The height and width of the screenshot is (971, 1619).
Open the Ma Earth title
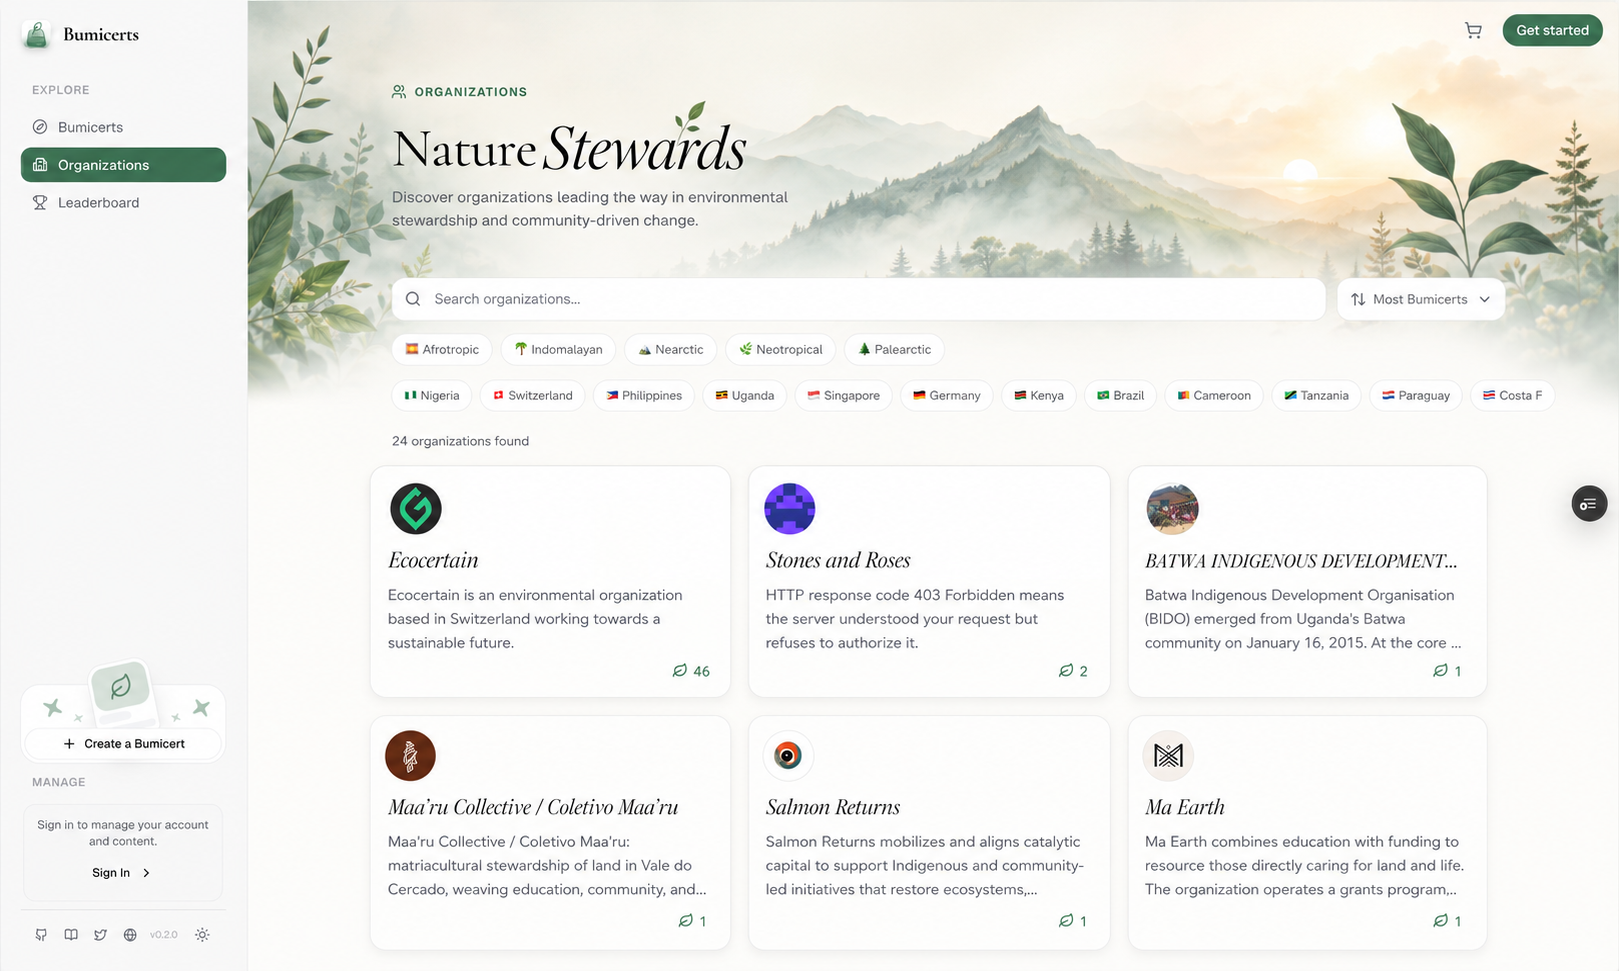tap(1185, 807)
